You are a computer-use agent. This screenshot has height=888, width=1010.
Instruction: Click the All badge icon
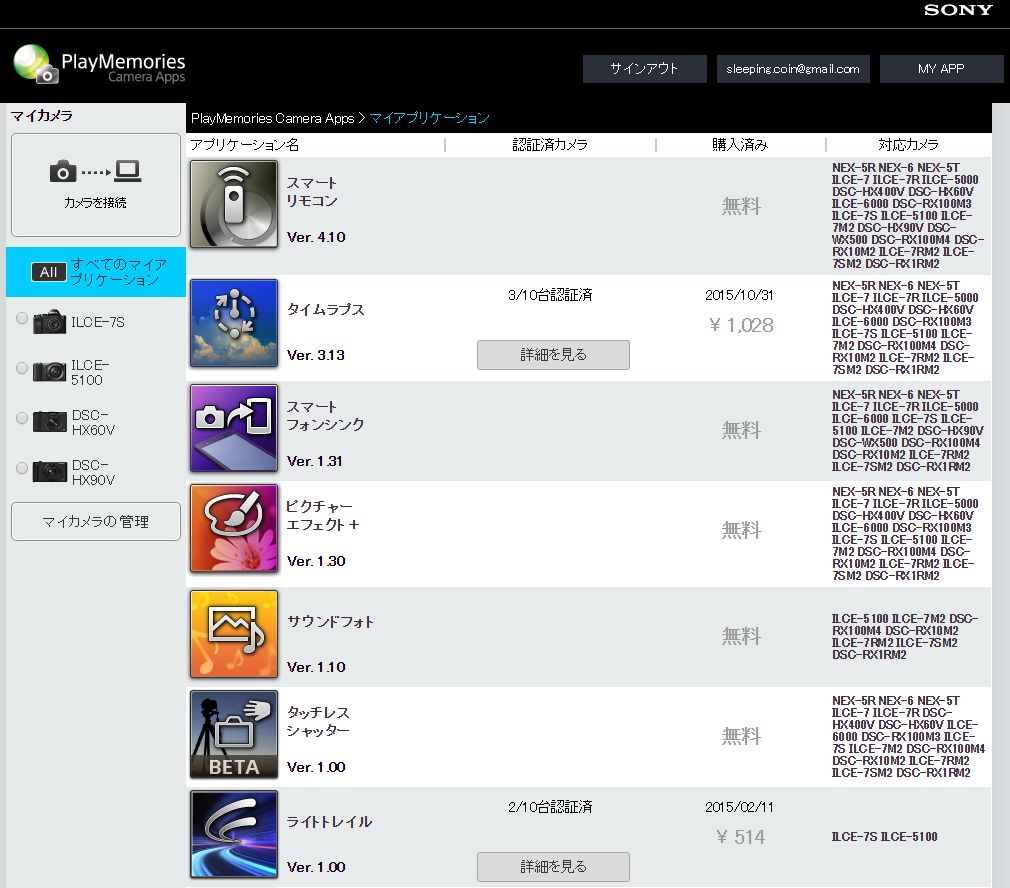(48, 272)
